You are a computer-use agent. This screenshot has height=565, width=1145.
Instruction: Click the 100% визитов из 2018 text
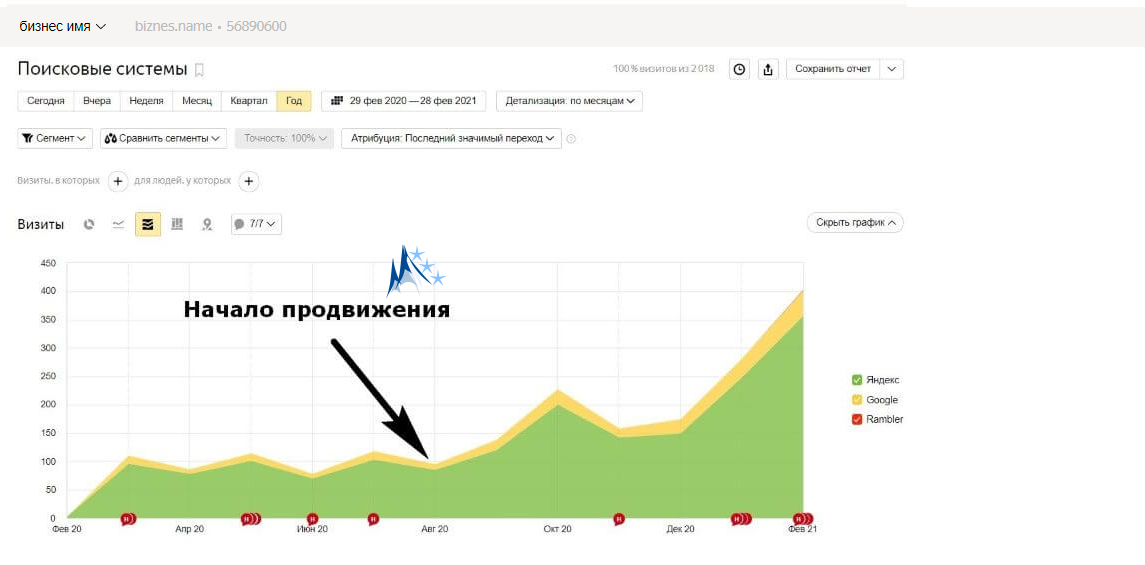[664, 69]
